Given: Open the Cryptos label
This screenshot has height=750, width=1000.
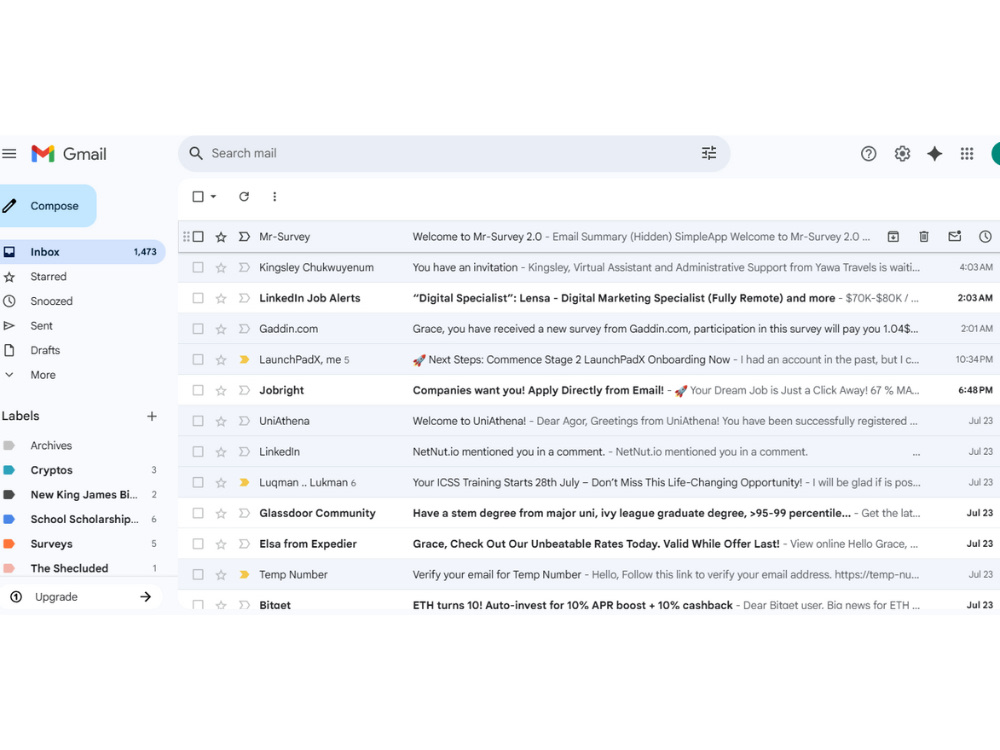Looking at the screenshot, I should click(x=52, y=470).
